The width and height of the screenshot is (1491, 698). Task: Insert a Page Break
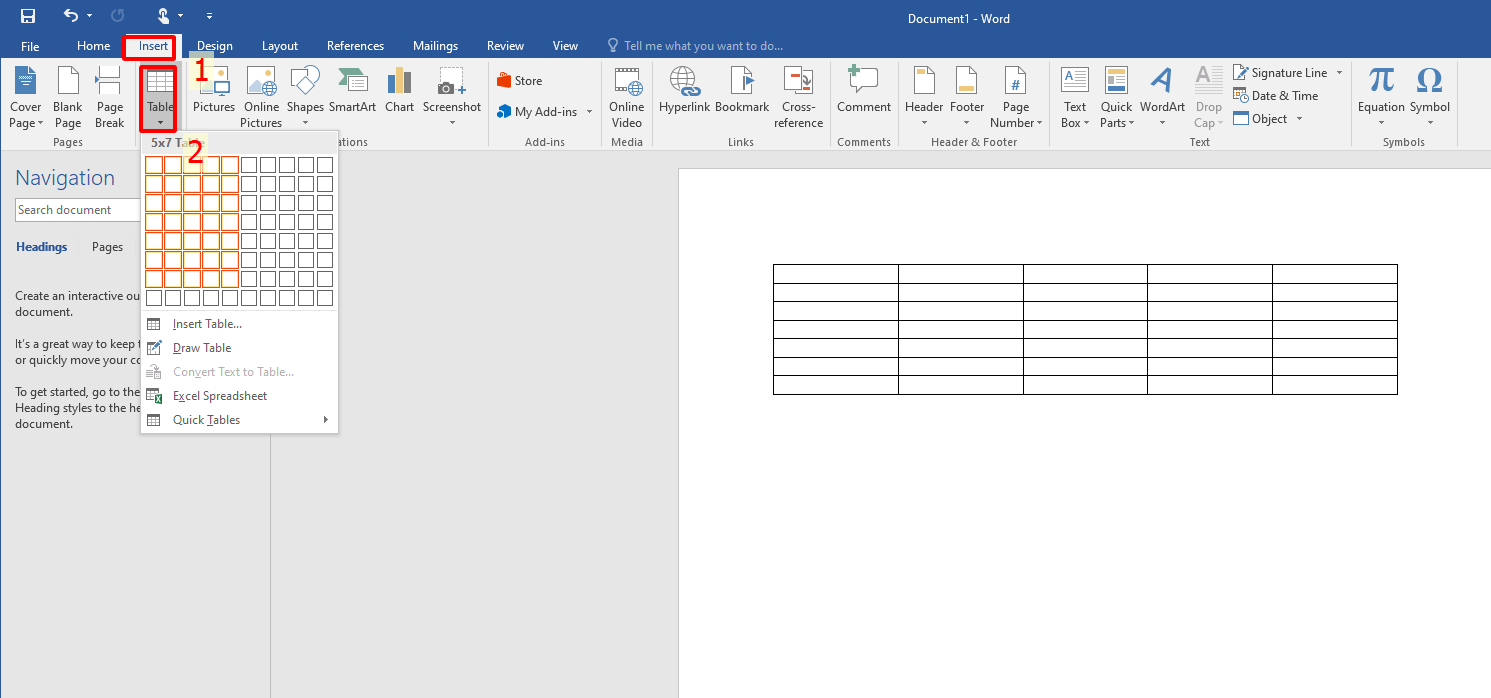click(x=110, y=97)
